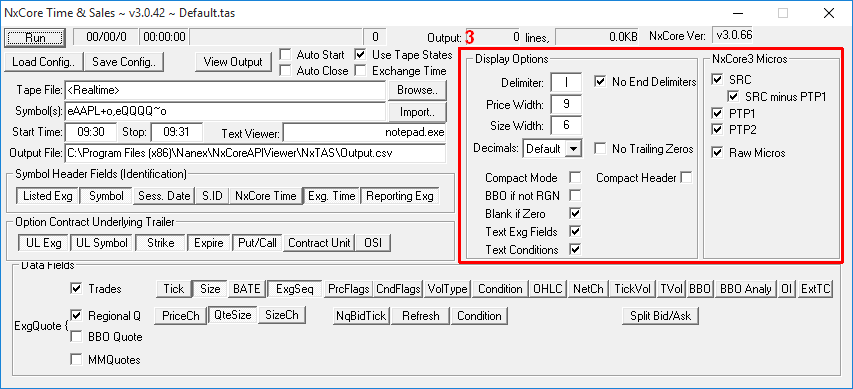This screenshot has height=389, width=853.
Task: Click the Import symbols button
Action: click(417, 112)
